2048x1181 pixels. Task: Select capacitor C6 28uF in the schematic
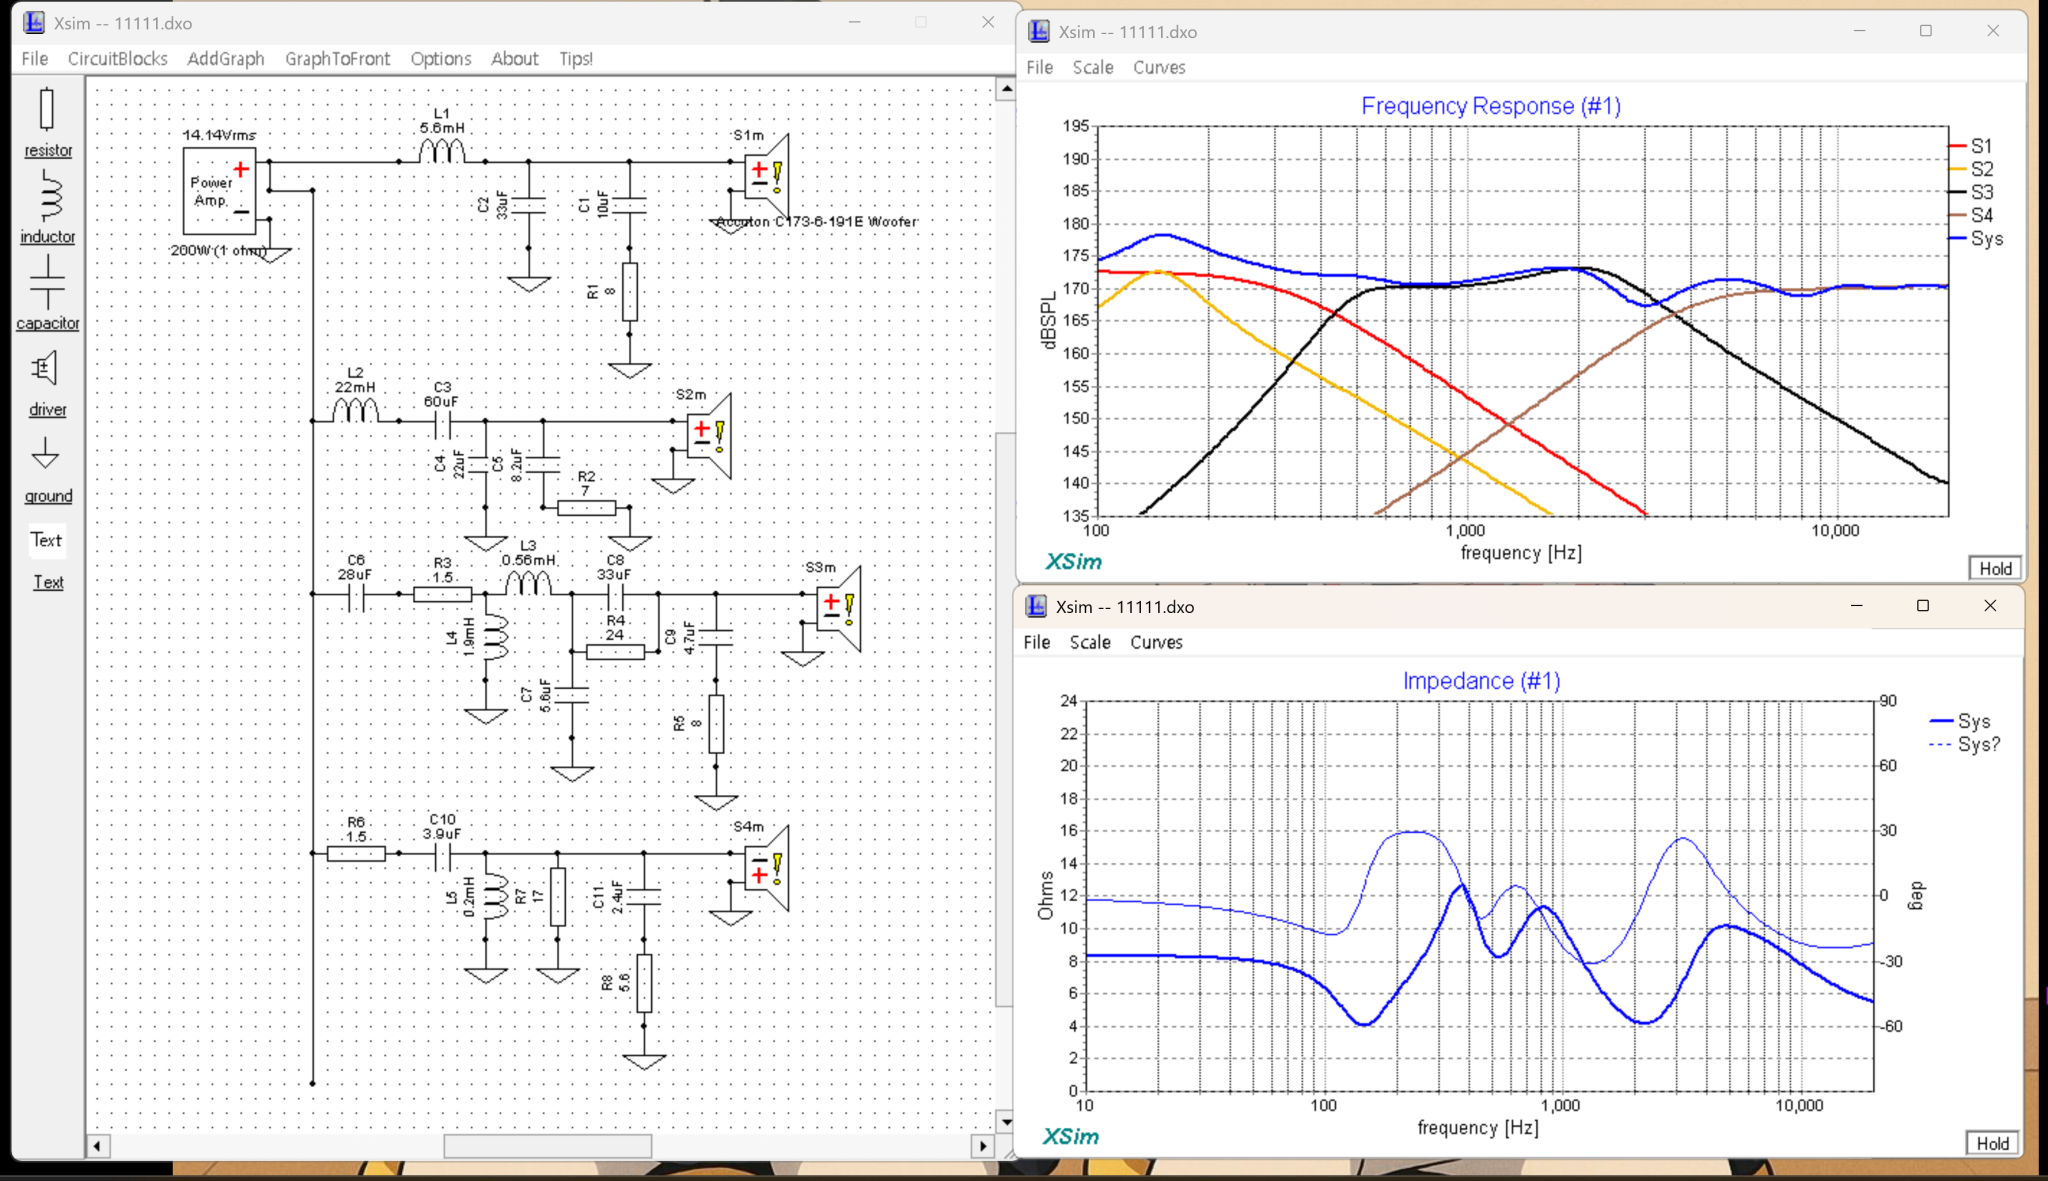(x=356, y=598)
